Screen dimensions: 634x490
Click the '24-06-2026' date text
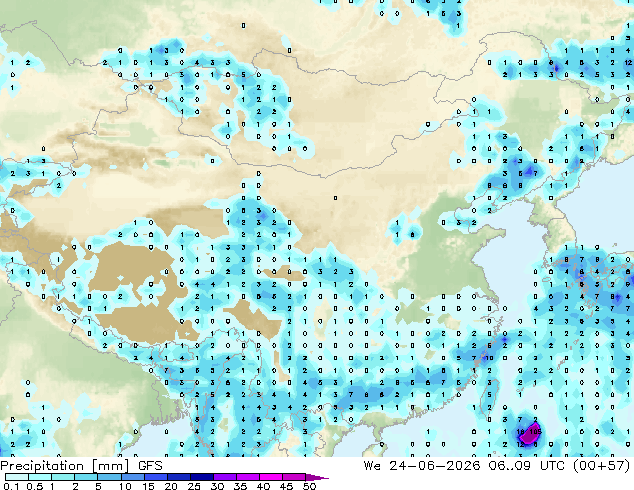pyautogui.click(x=435, y=466)
